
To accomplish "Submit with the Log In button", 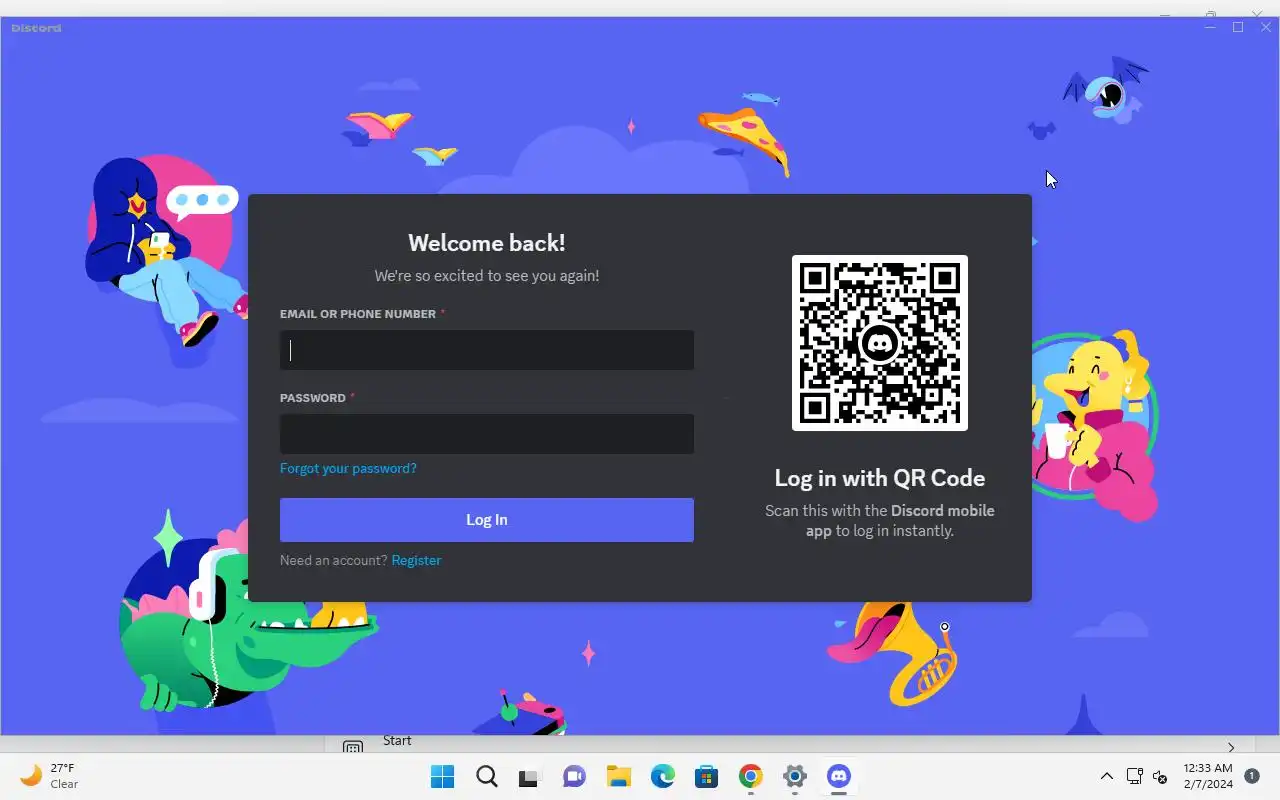I will click(487, 520).
